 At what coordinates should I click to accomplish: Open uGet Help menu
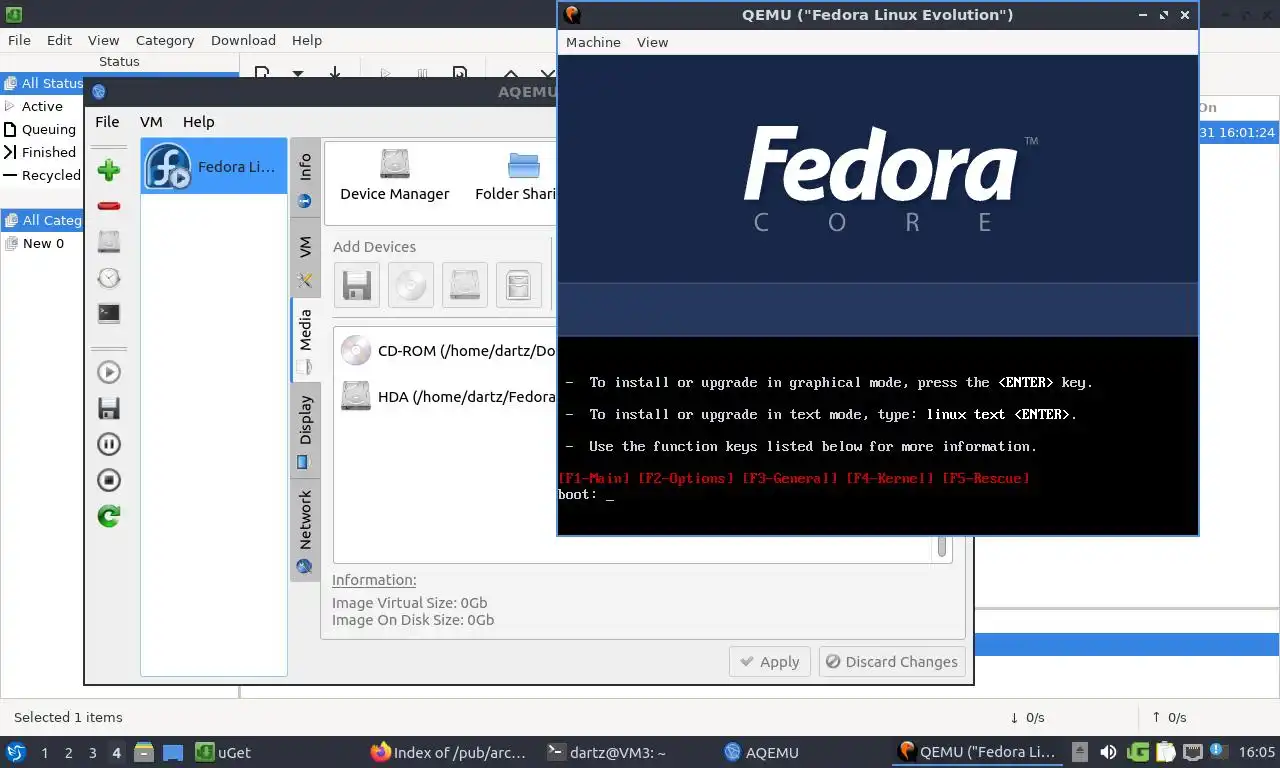click(x=307, y=40)
